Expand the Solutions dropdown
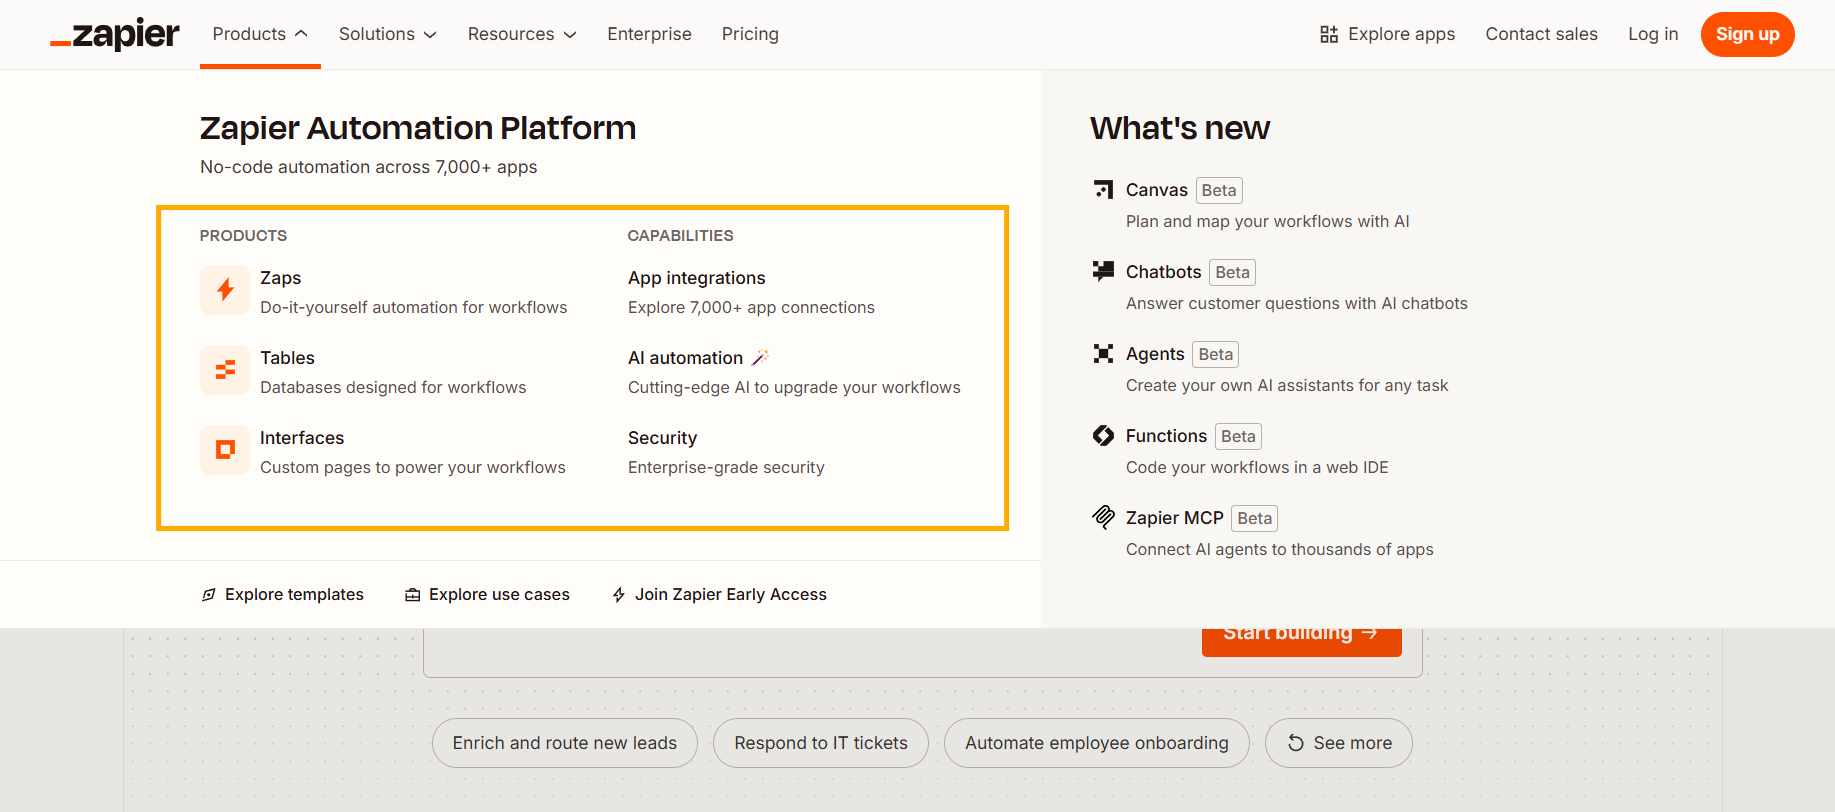The image size is (1835, 812). pyautogui.click(x=387, y=34)
